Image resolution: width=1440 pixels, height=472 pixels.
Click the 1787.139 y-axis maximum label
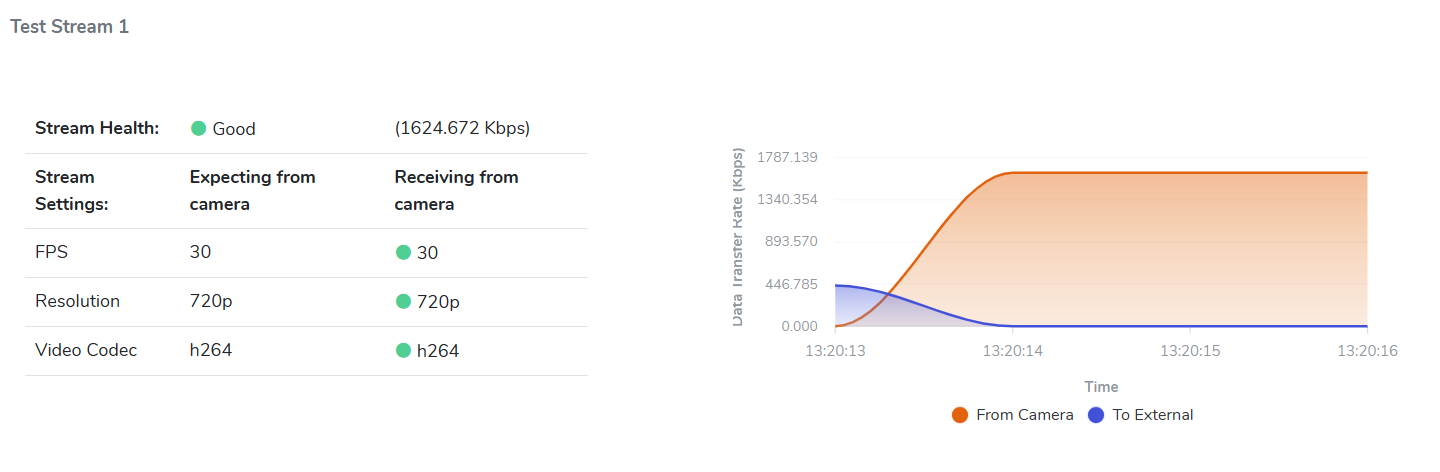[x=788, y=158]
